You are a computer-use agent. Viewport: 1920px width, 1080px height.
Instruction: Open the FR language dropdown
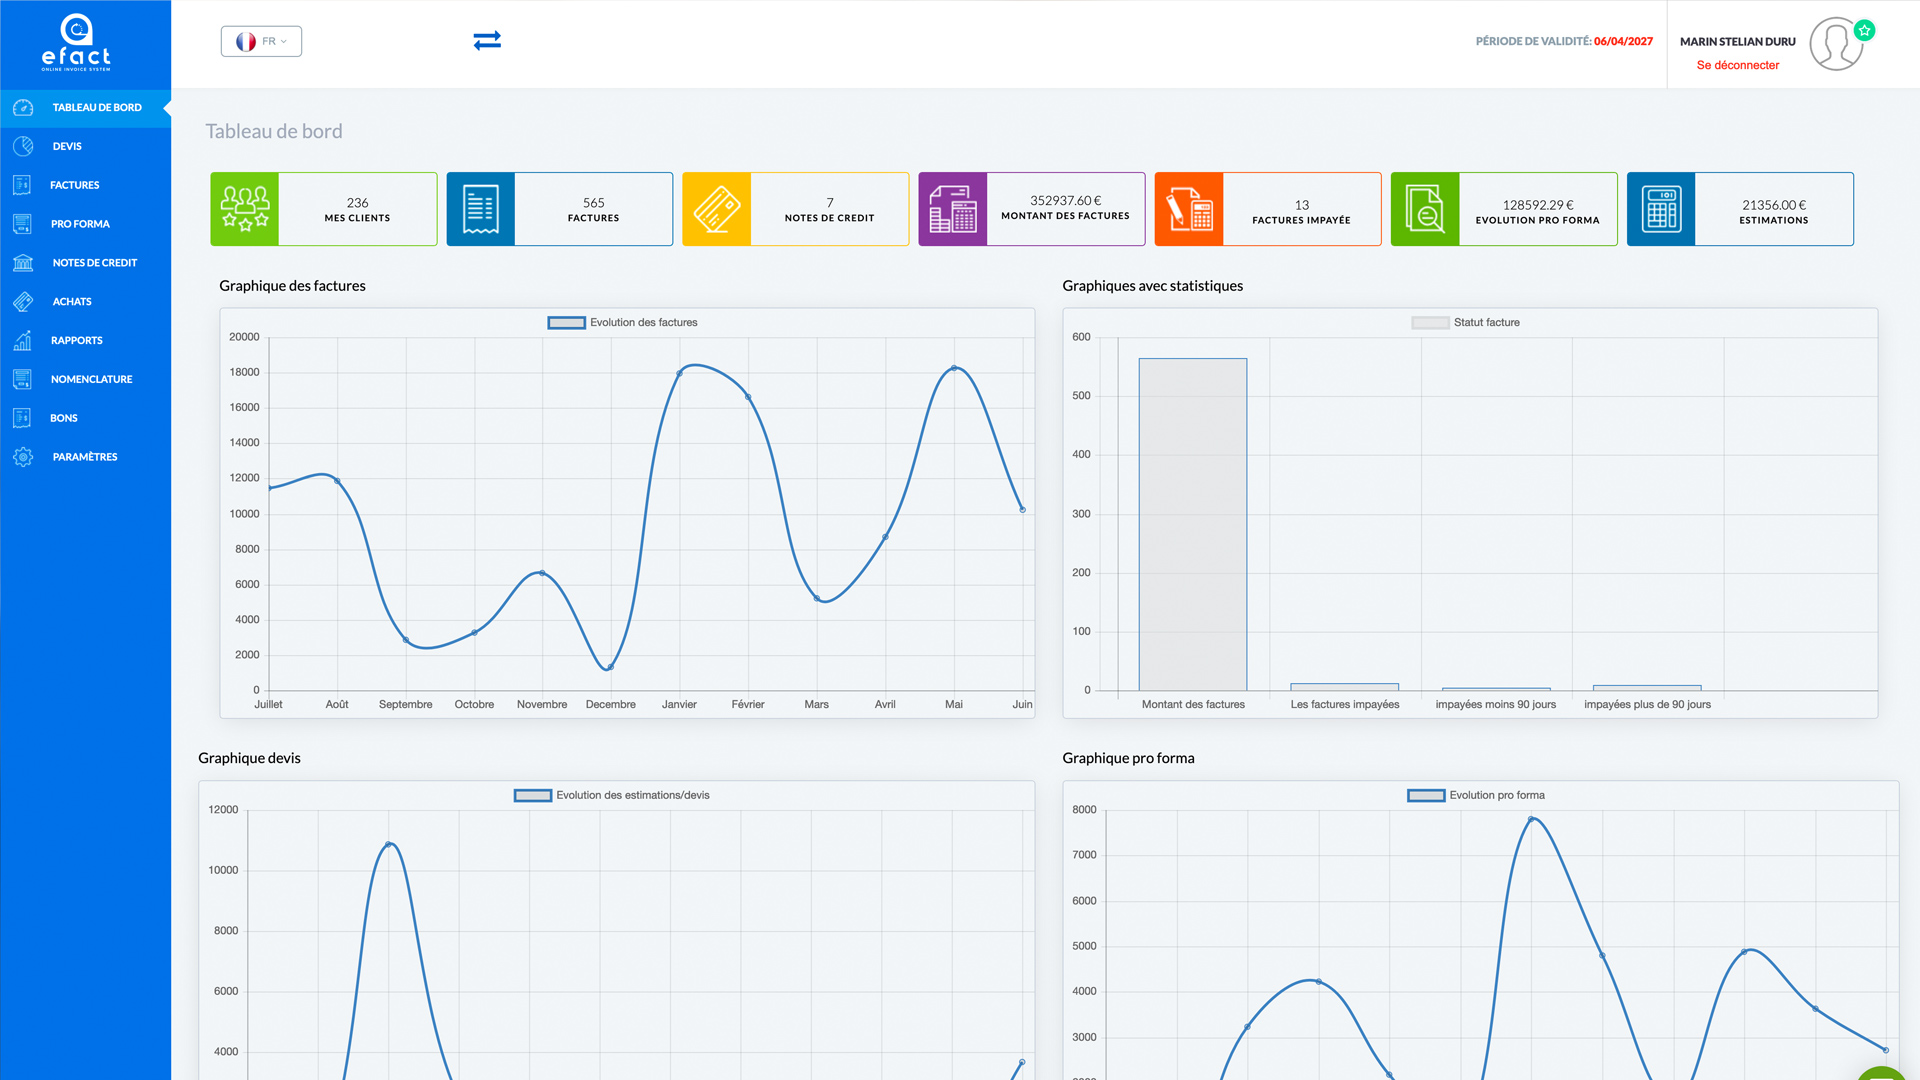(261, 41)
